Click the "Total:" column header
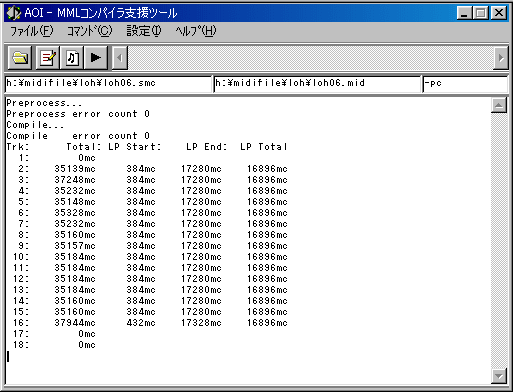The width and height of the screenshot is (513, 392). tap(84, 147)
